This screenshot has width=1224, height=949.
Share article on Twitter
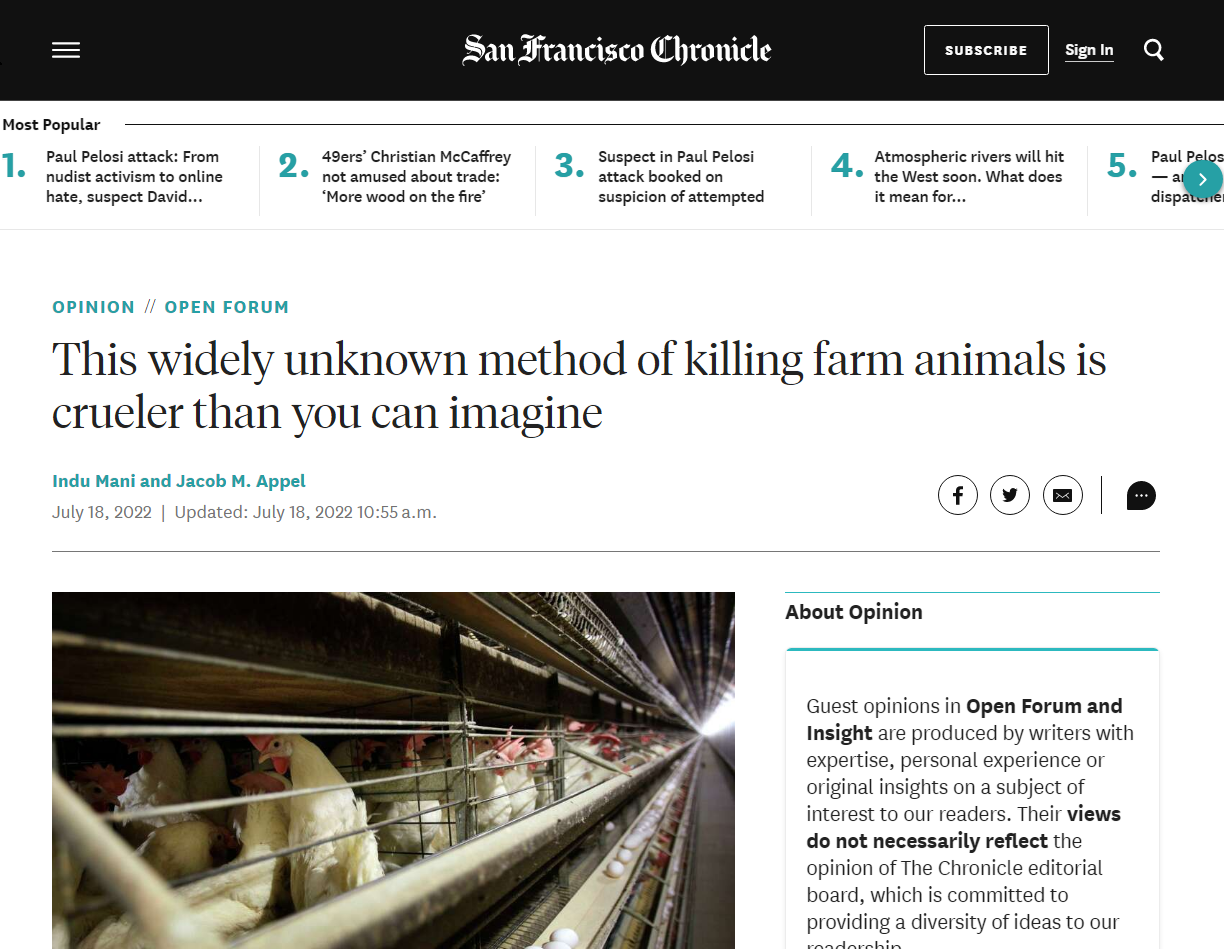1010,495
